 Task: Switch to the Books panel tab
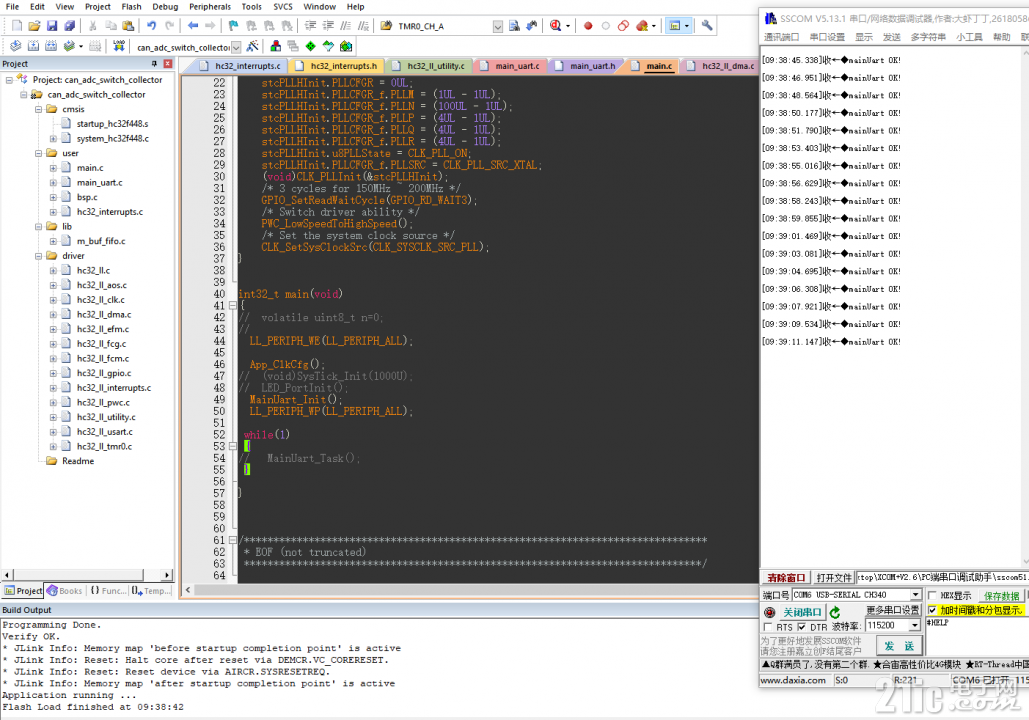tap(64, 591)
